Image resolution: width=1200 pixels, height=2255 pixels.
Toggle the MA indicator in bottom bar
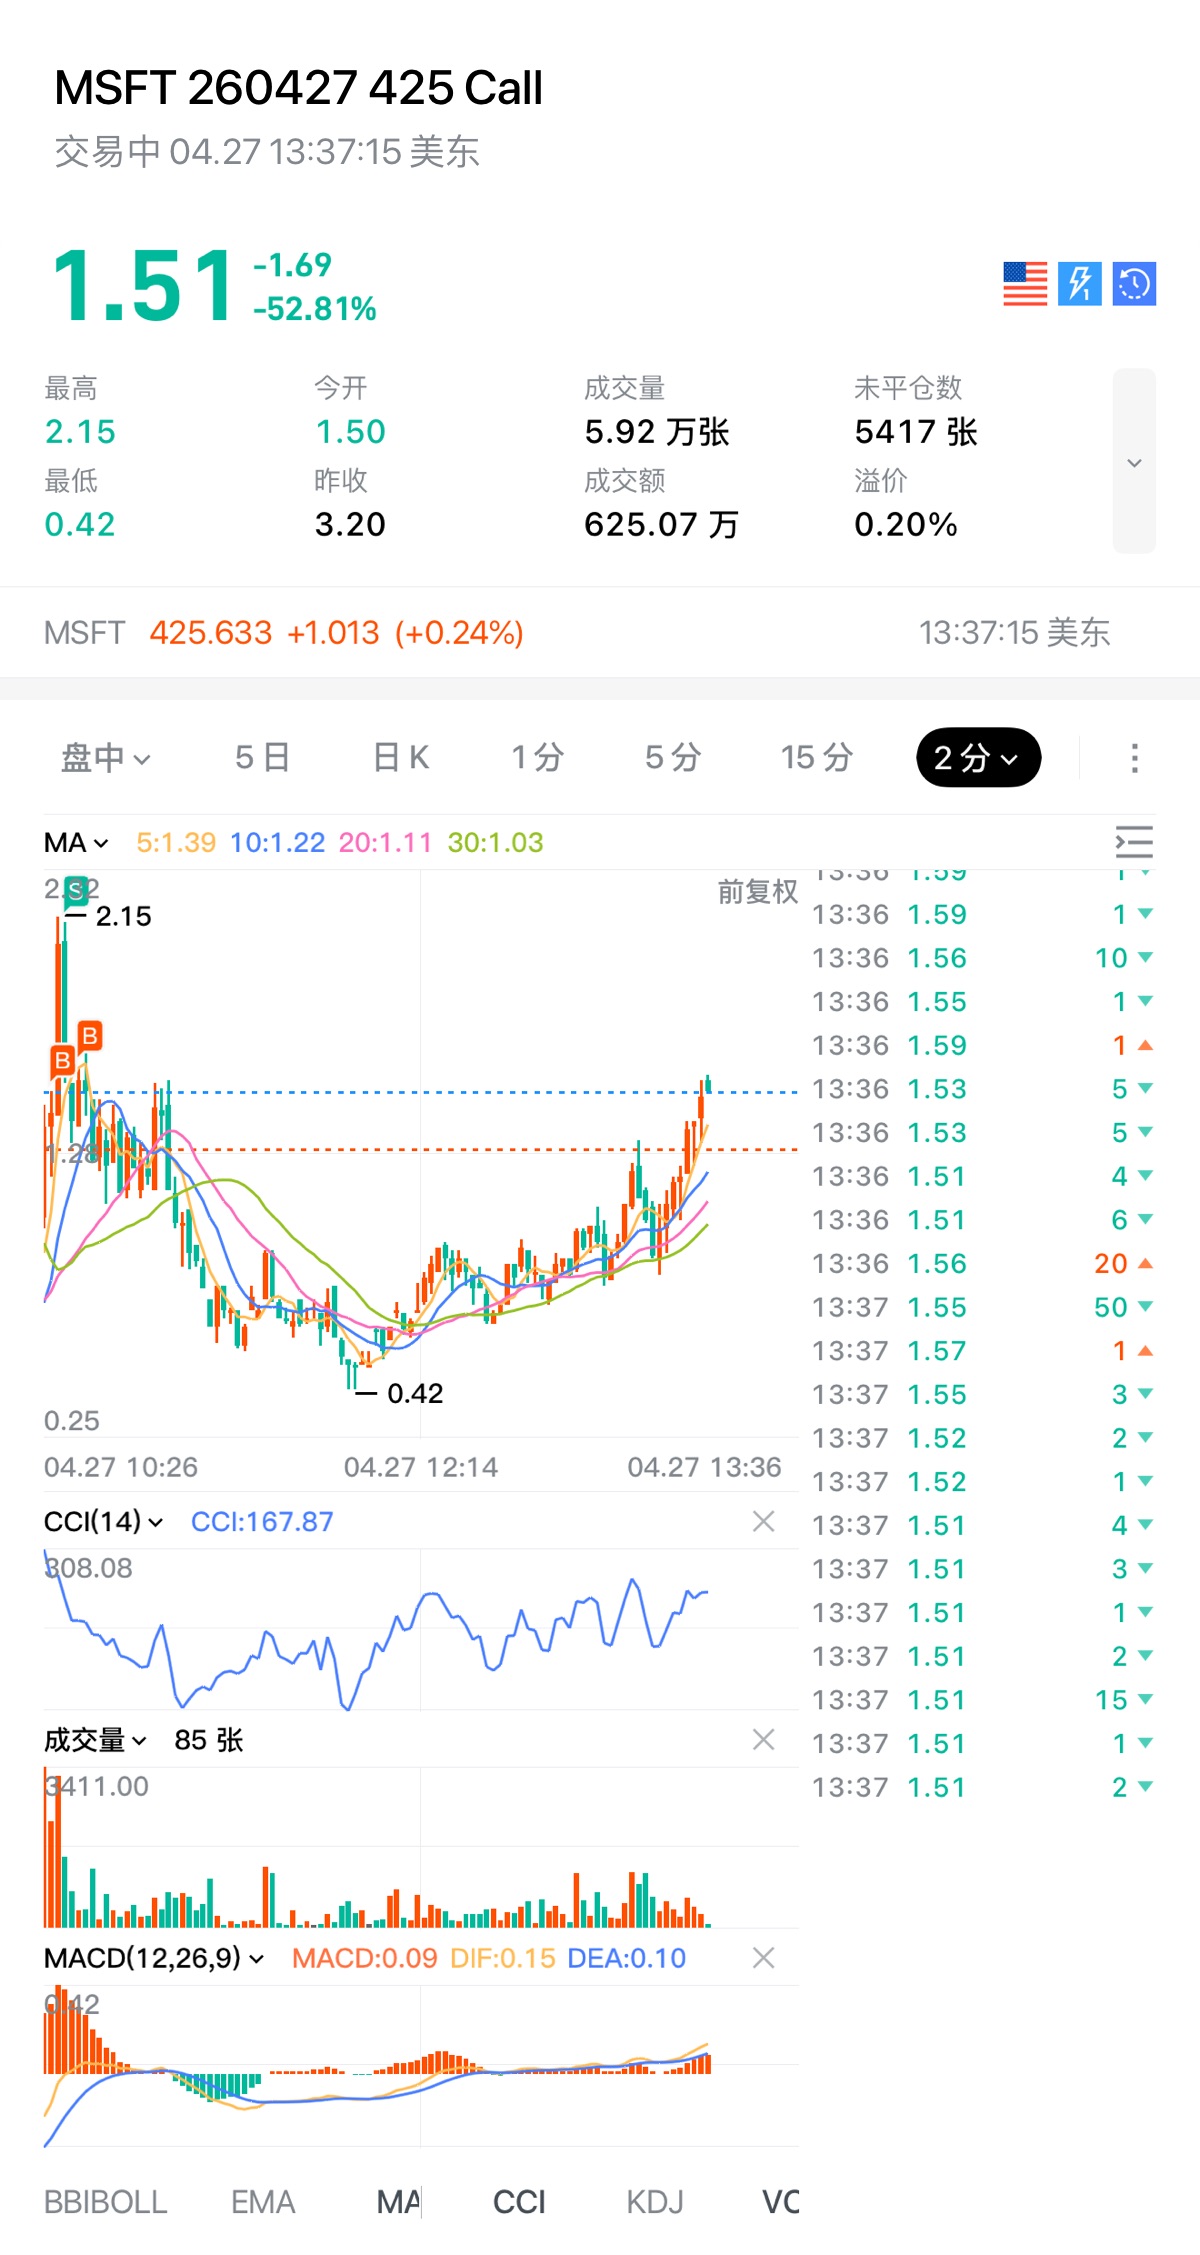pyautogui.click(x=398, y=2202)
